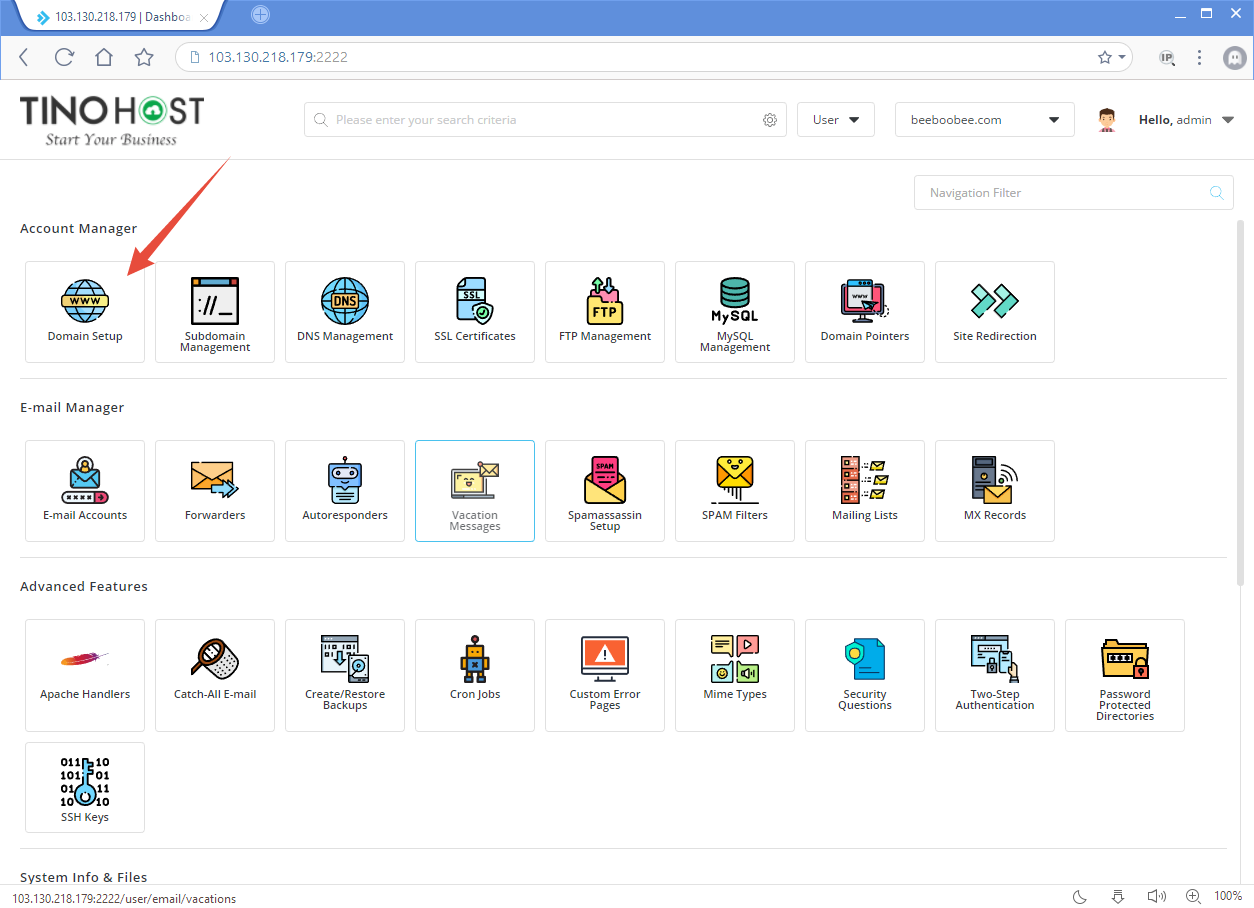The height and width of the screenshot is (908, 1254).
Task: Open the E-mail Accounts manager
Action: [84, 491]
